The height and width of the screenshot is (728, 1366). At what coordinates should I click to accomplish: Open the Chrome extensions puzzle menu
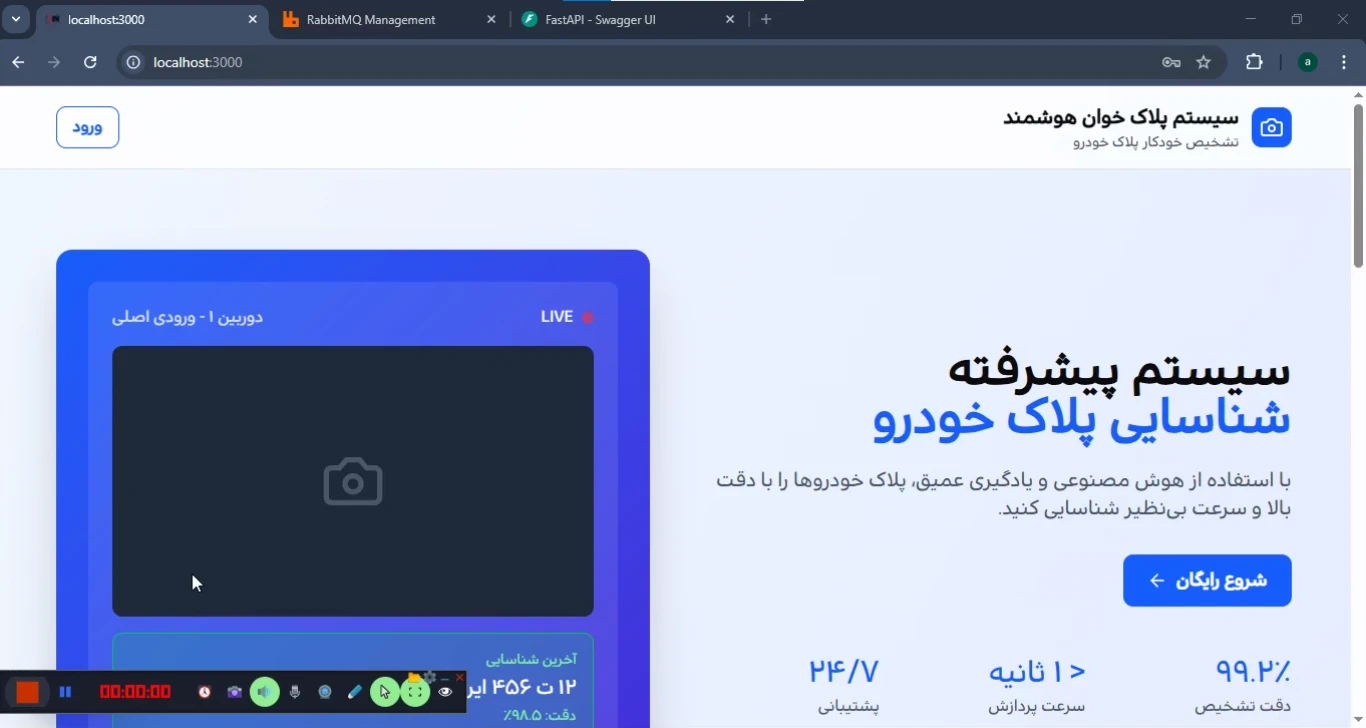coord(1254,62)
